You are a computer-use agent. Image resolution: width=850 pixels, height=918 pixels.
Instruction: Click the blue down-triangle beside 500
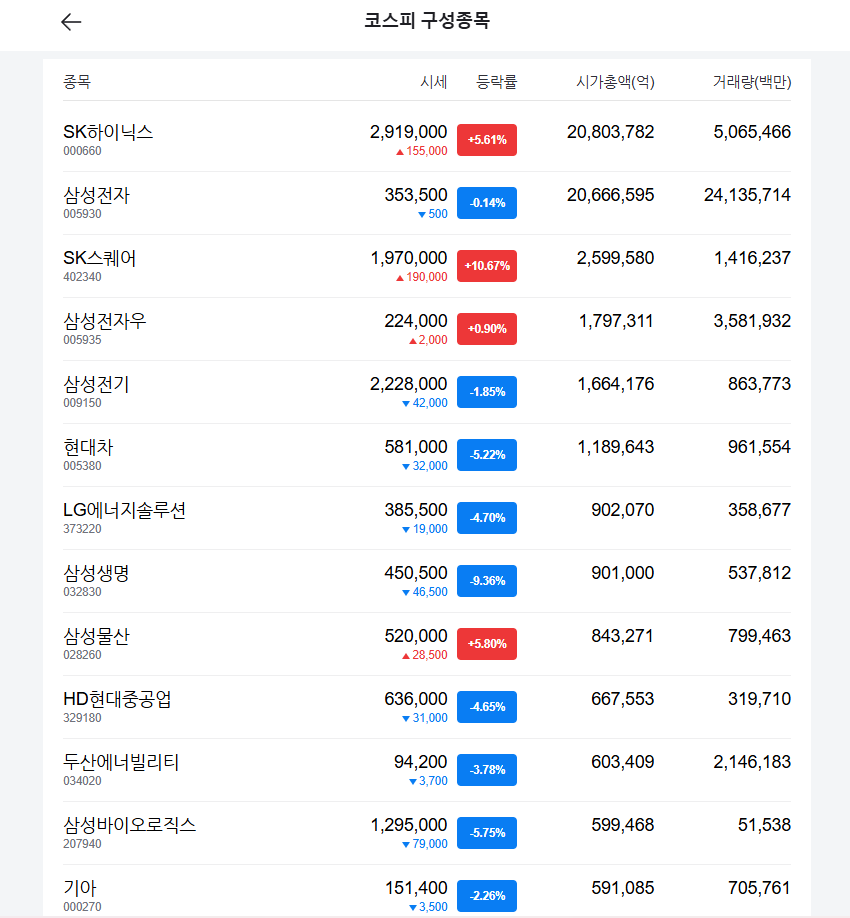422,215
